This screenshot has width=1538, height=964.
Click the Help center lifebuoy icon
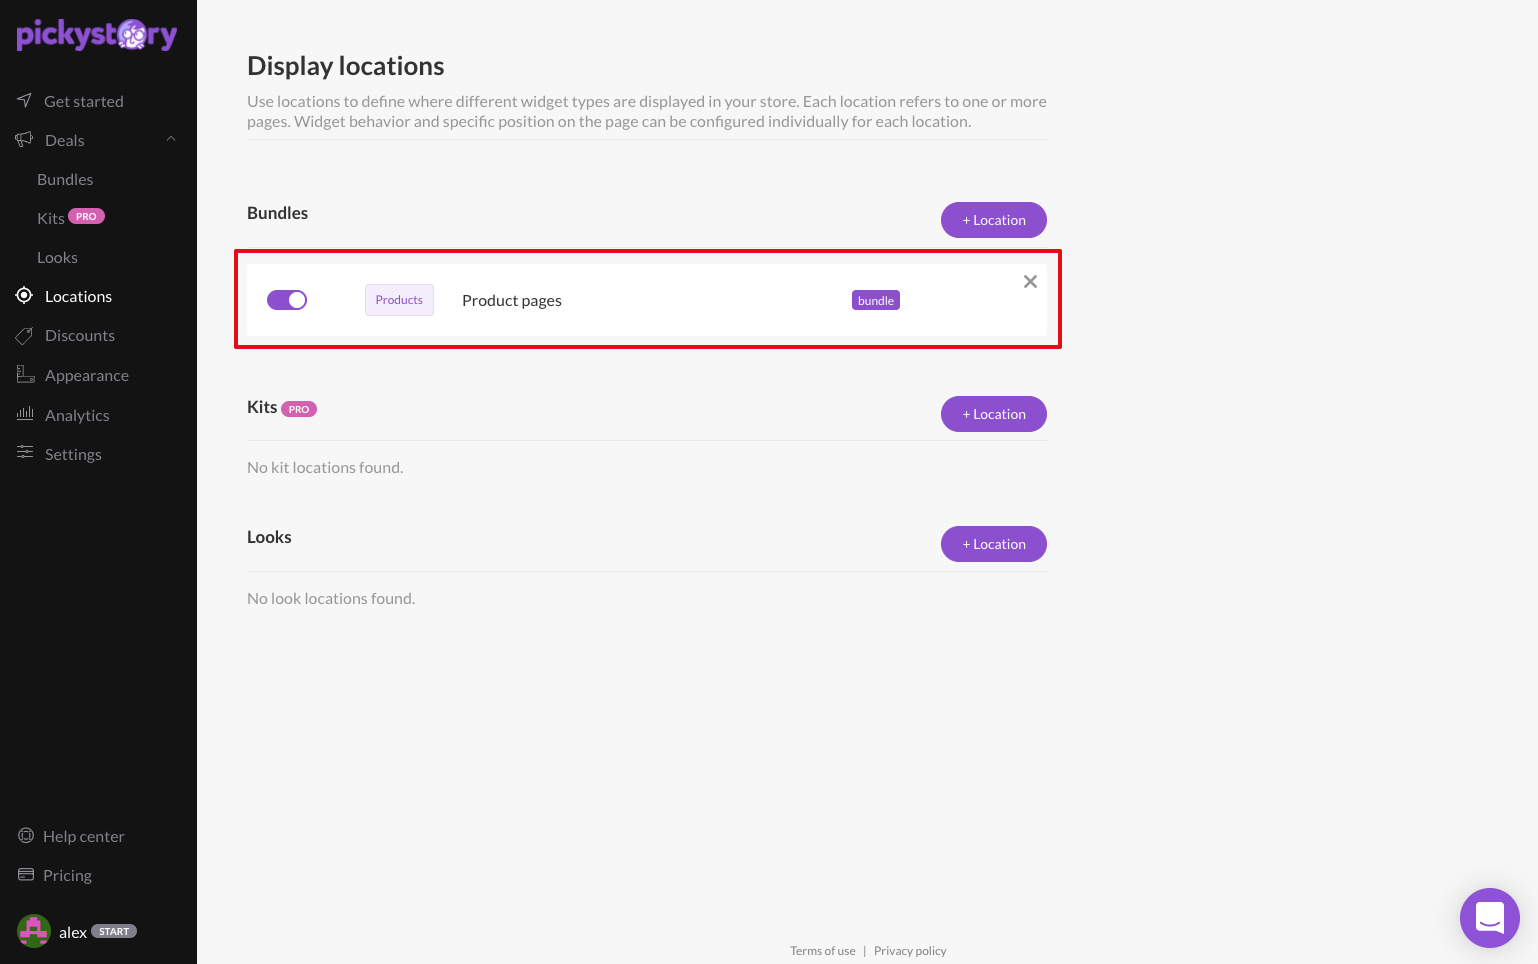pos(26,835)
